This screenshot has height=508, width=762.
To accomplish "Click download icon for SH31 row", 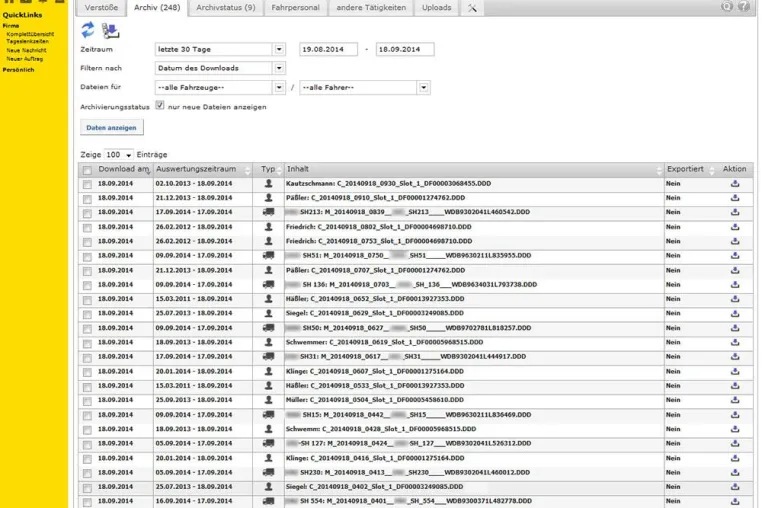I will pos(735,357).
